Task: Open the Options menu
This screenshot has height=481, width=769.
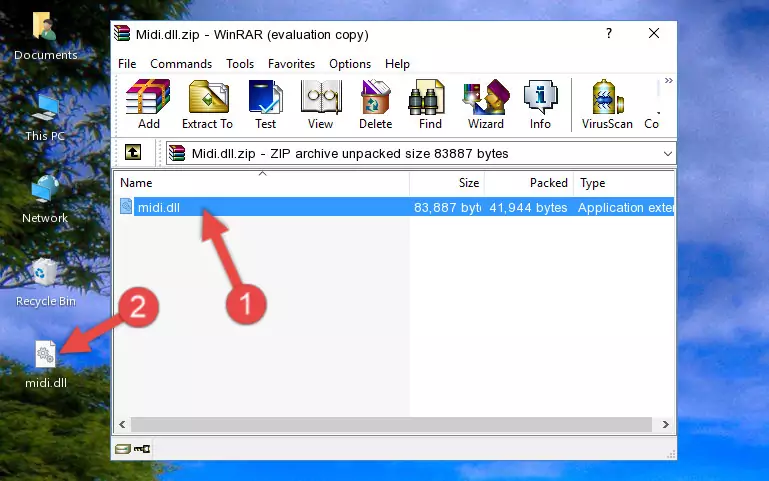Action: 350,64
